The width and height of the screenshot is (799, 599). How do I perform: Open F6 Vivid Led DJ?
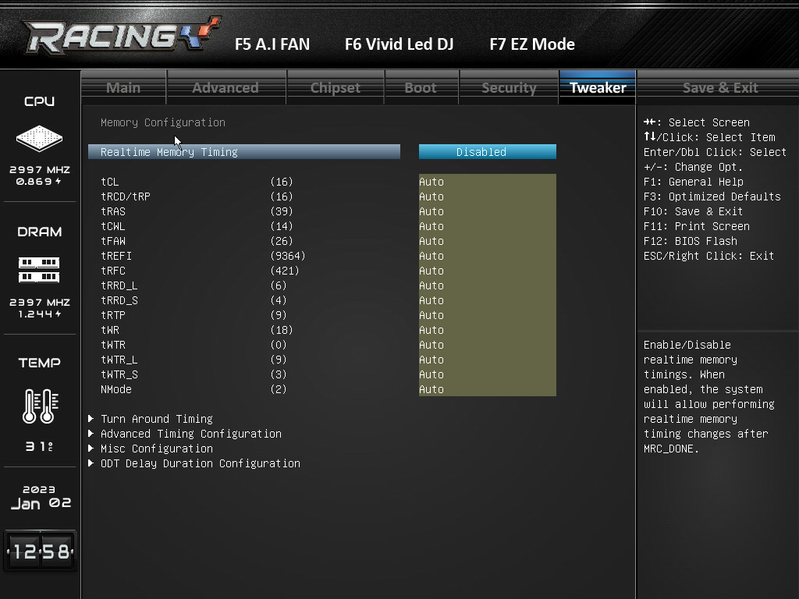pyautogui.click(x=399, y=44)
